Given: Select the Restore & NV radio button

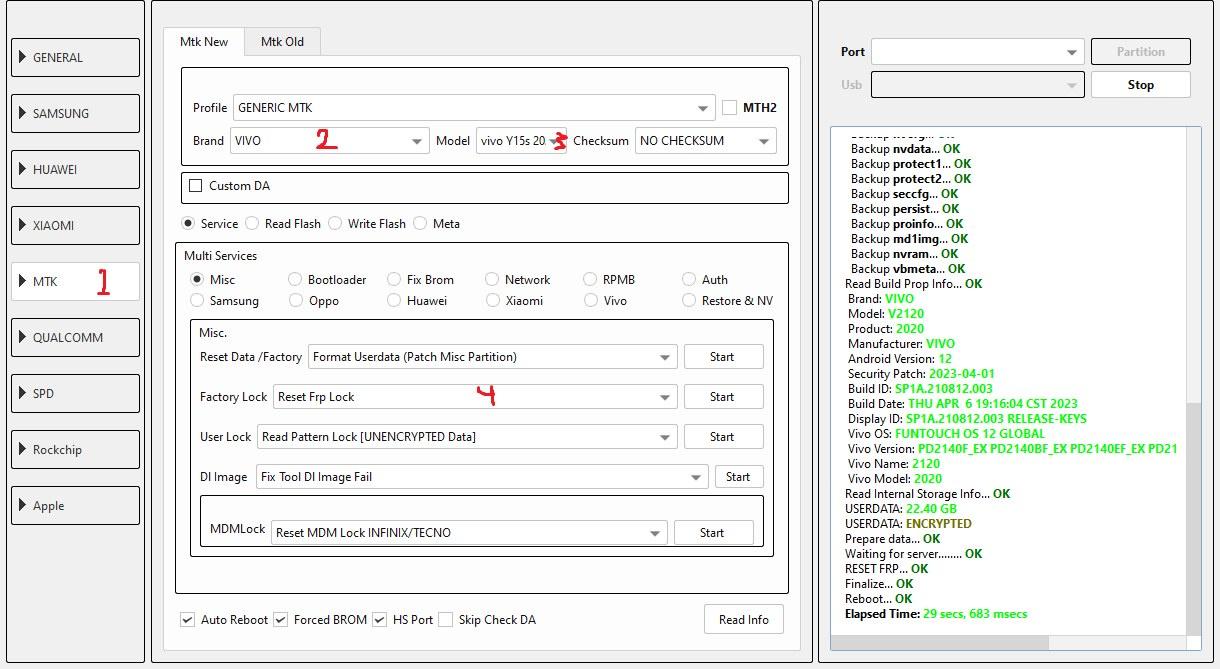Looking at the screenshot, I should [689, 300].
